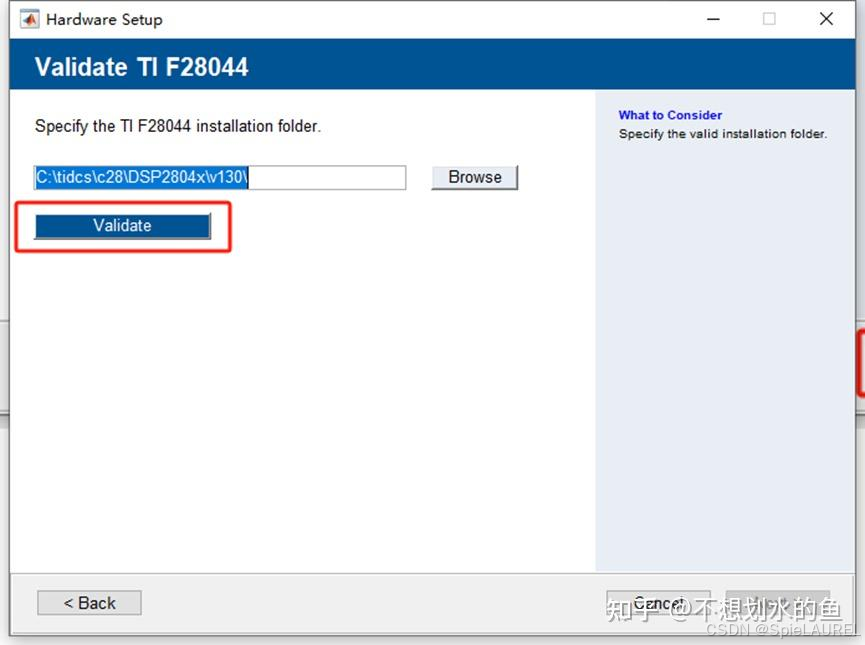Click the Validate button
The image size is (865, 645).
pos(122,226)
